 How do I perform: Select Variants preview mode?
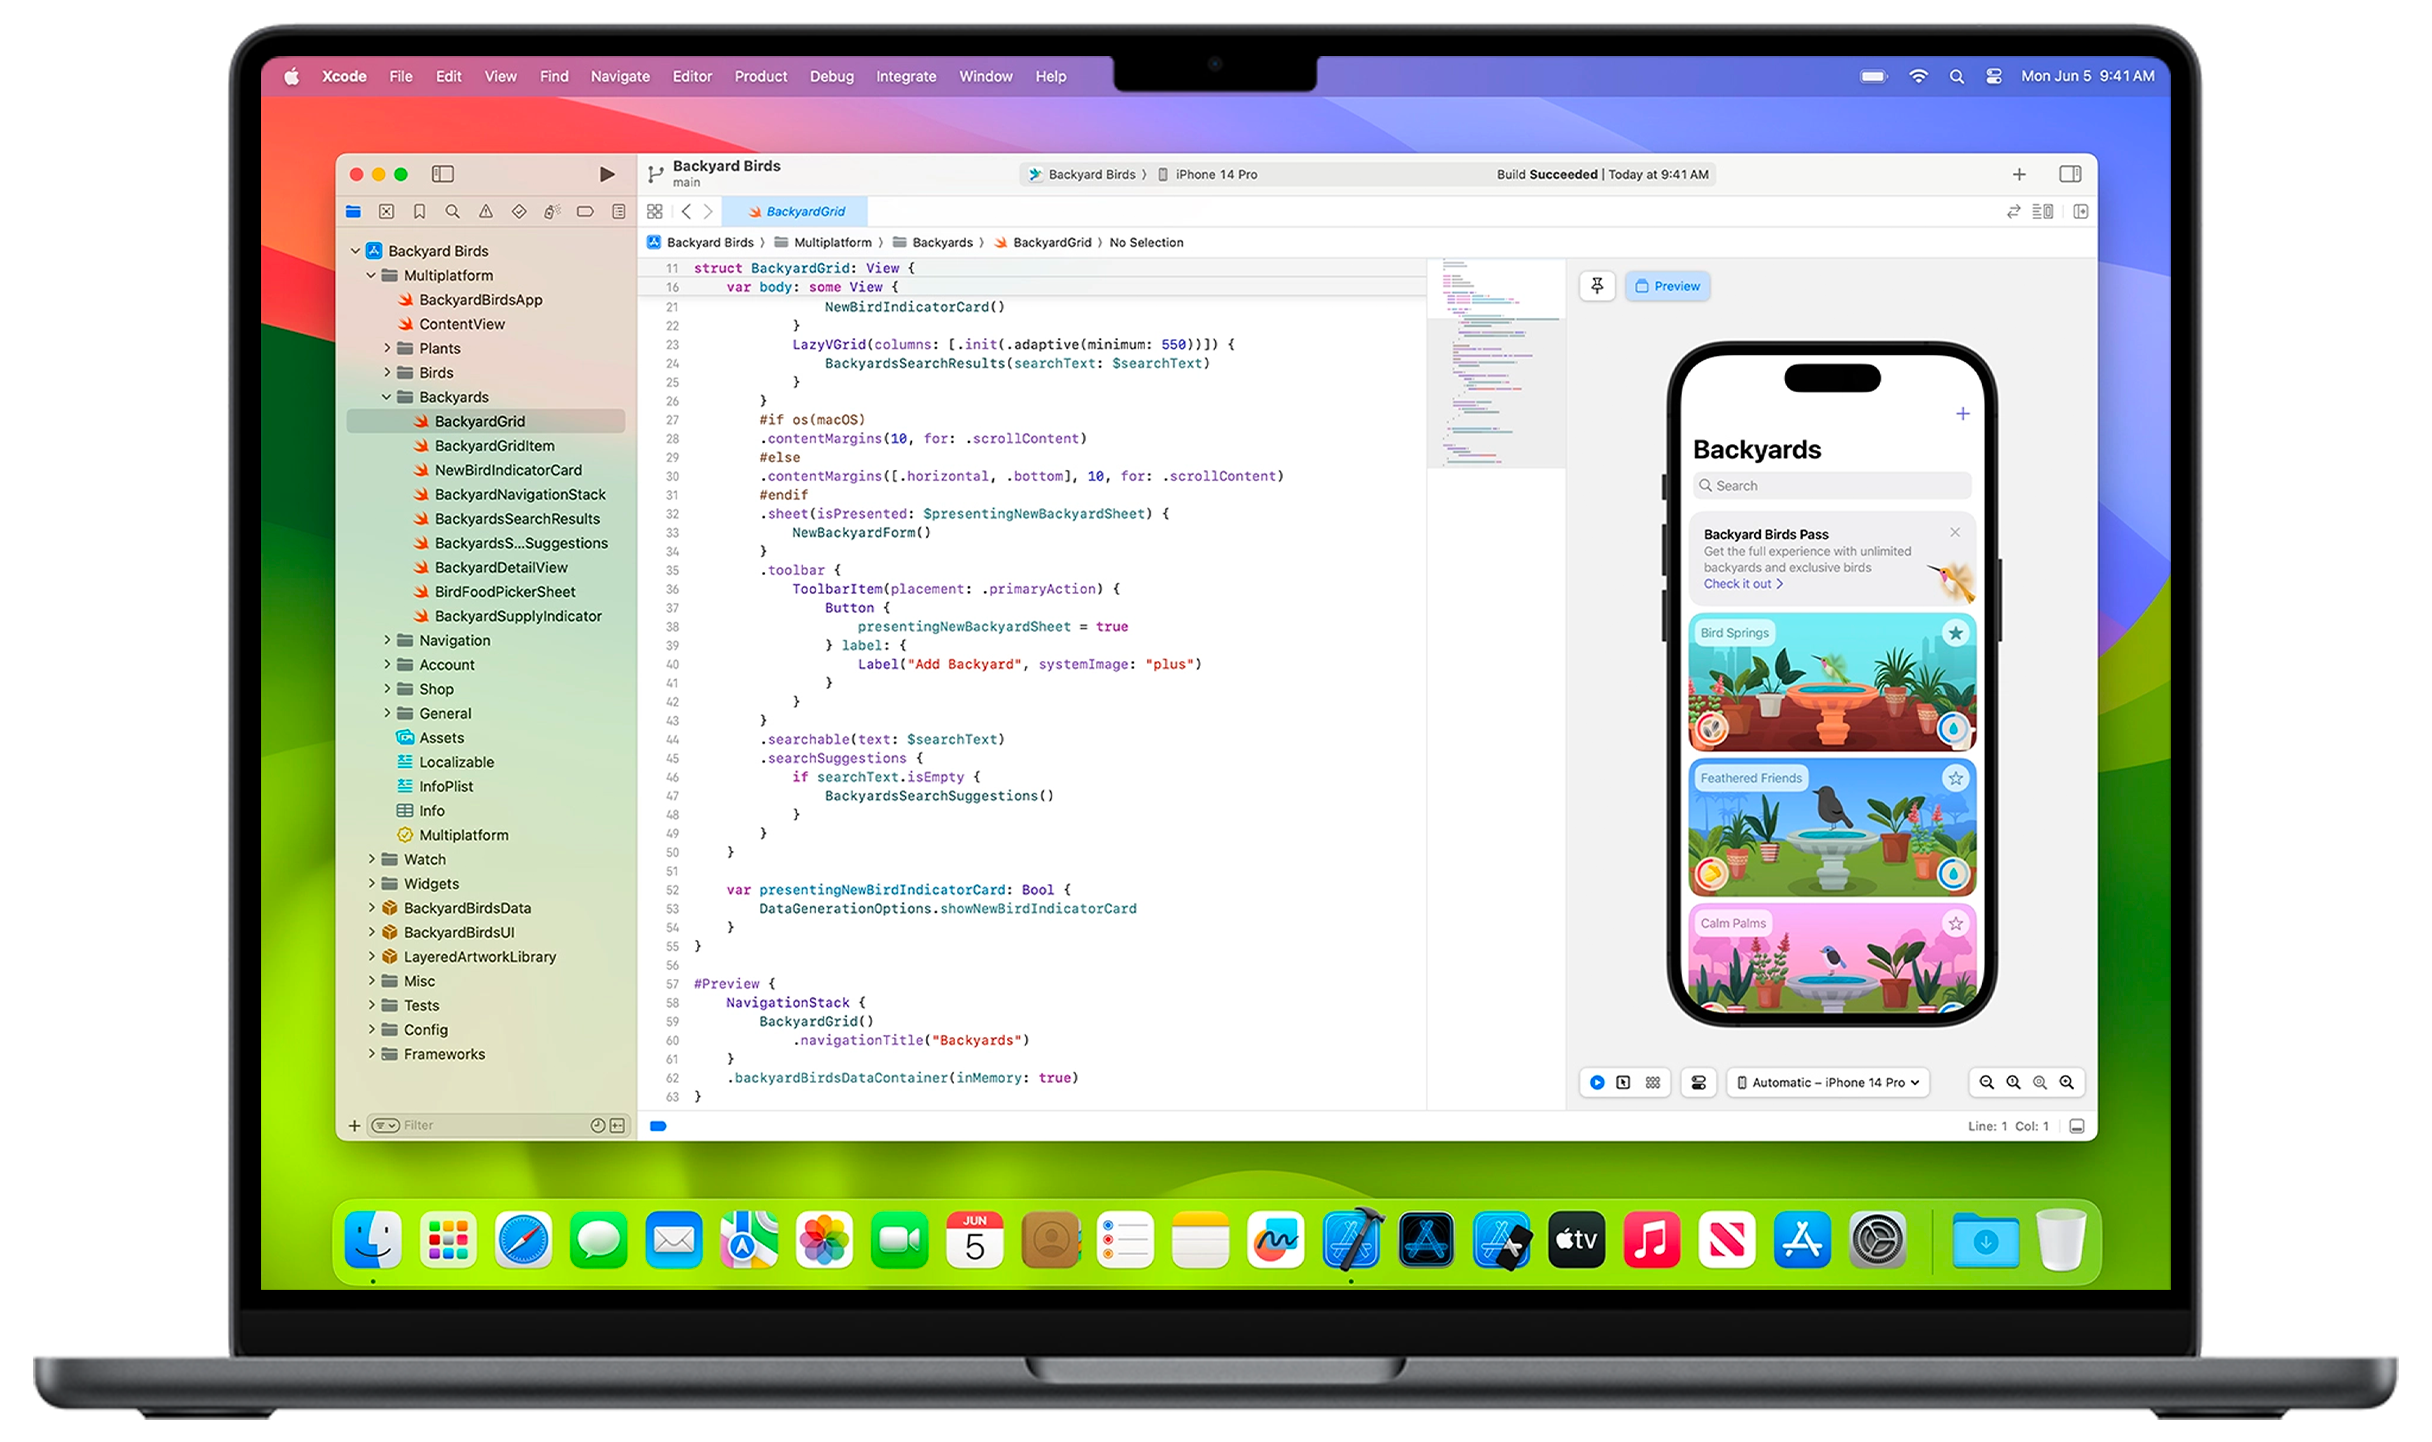(x=1652, y=1082)
